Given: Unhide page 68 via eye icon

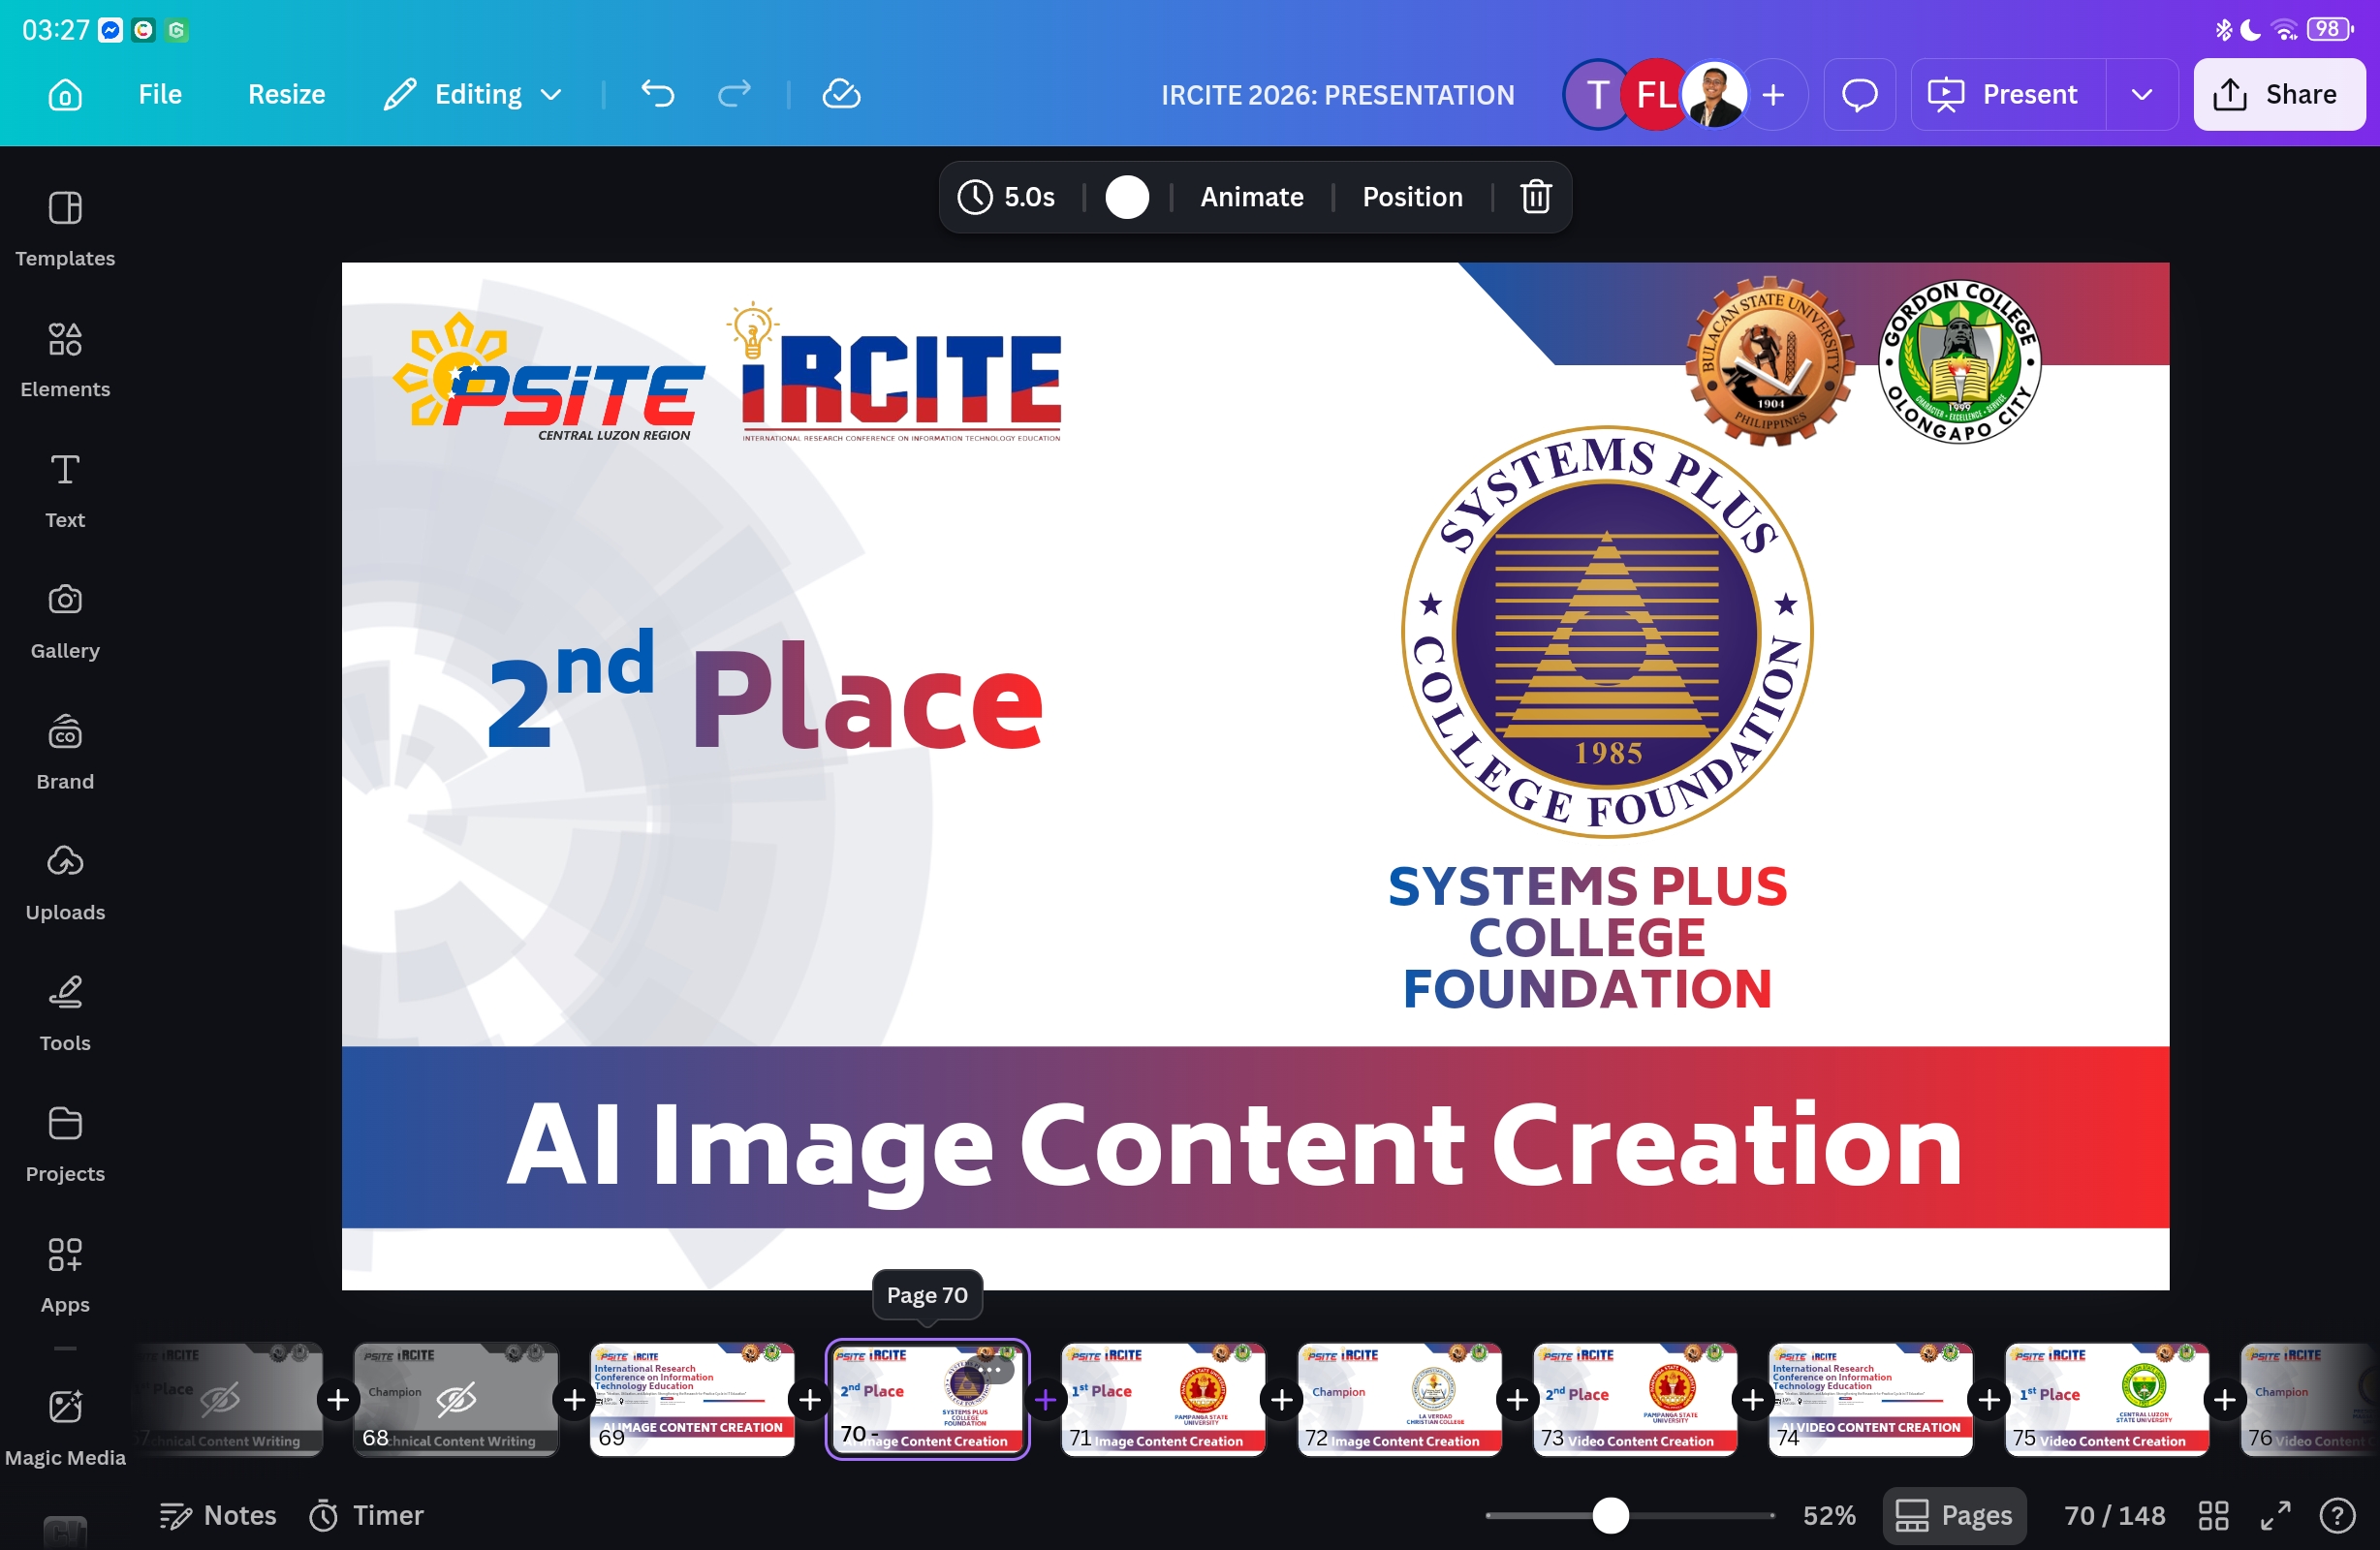Looking at the screenshot, I should 456,1400.
